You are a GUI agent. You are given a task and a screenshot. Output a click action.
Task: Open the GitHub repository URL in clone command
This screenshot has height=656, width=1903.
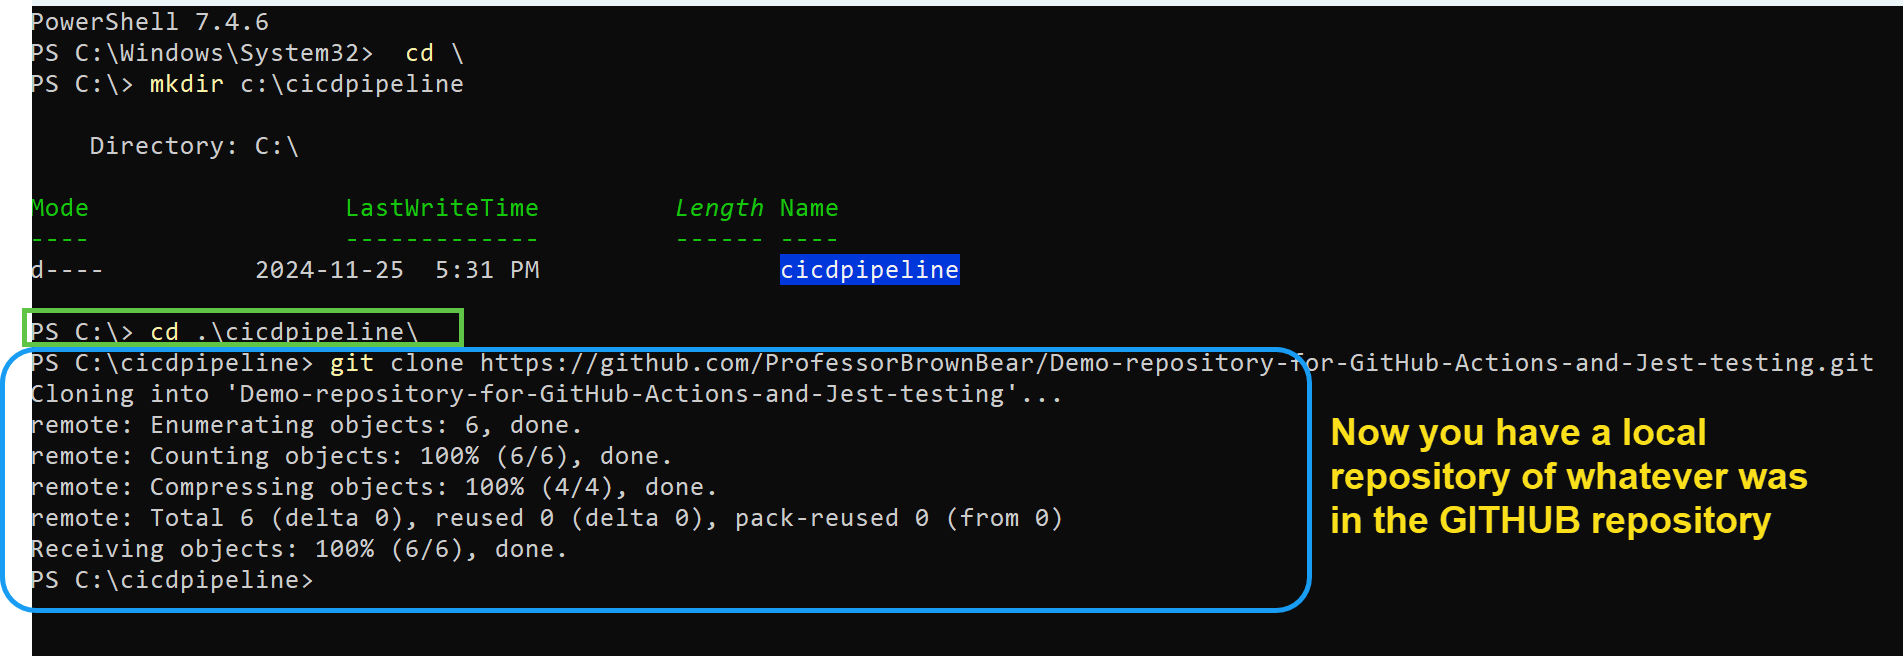pos(1176,363)
